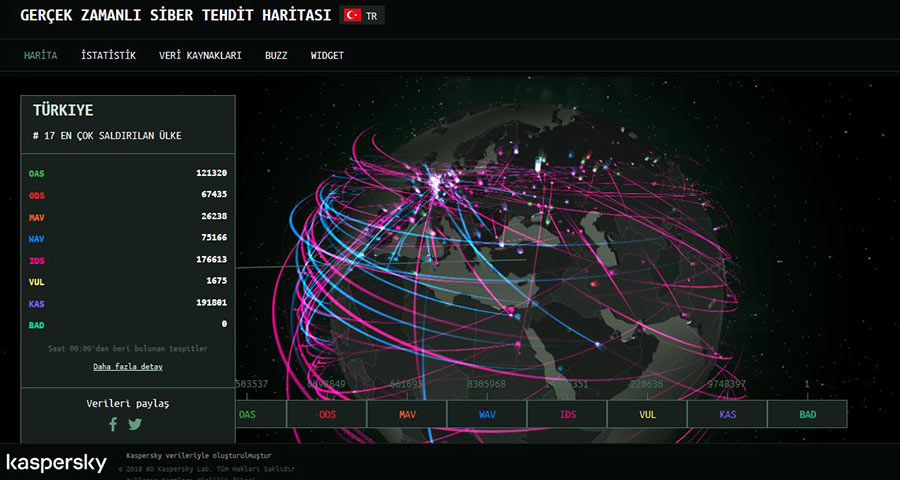Toggle the WAV filter button on the bottom bar
Screen dimensions: 900x480
[x=487, y=414]
